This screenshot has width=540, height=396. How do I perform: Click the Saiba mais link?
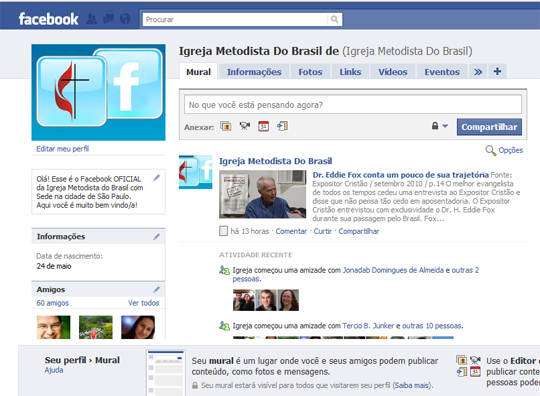coord(413,385)
